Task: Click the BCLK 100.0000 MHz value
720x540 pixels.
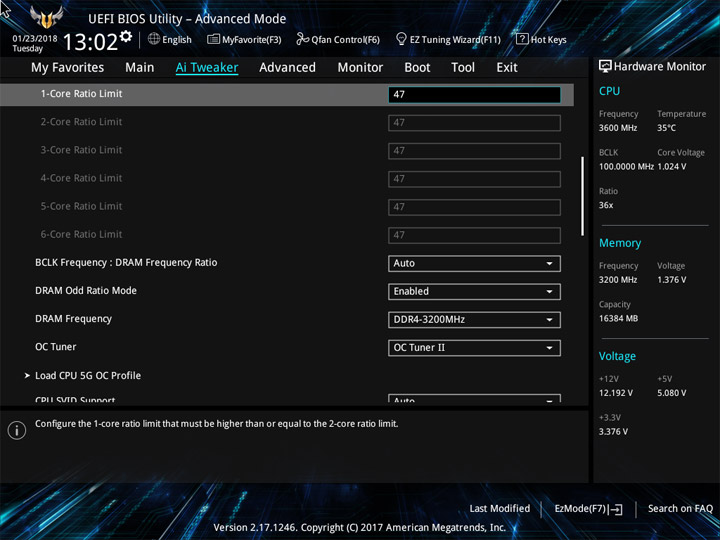Action: (626, 167)
